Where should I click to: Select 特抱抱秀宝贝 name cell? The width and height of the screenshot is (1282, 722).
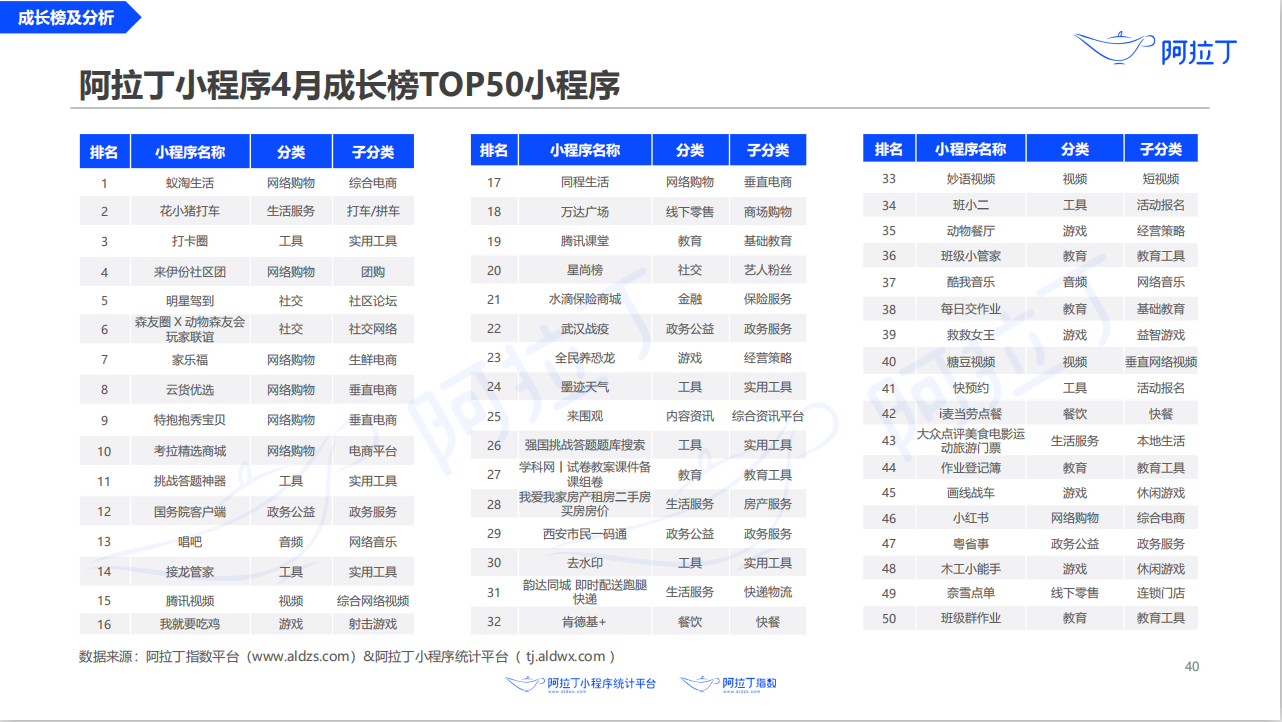pos(190,419)
